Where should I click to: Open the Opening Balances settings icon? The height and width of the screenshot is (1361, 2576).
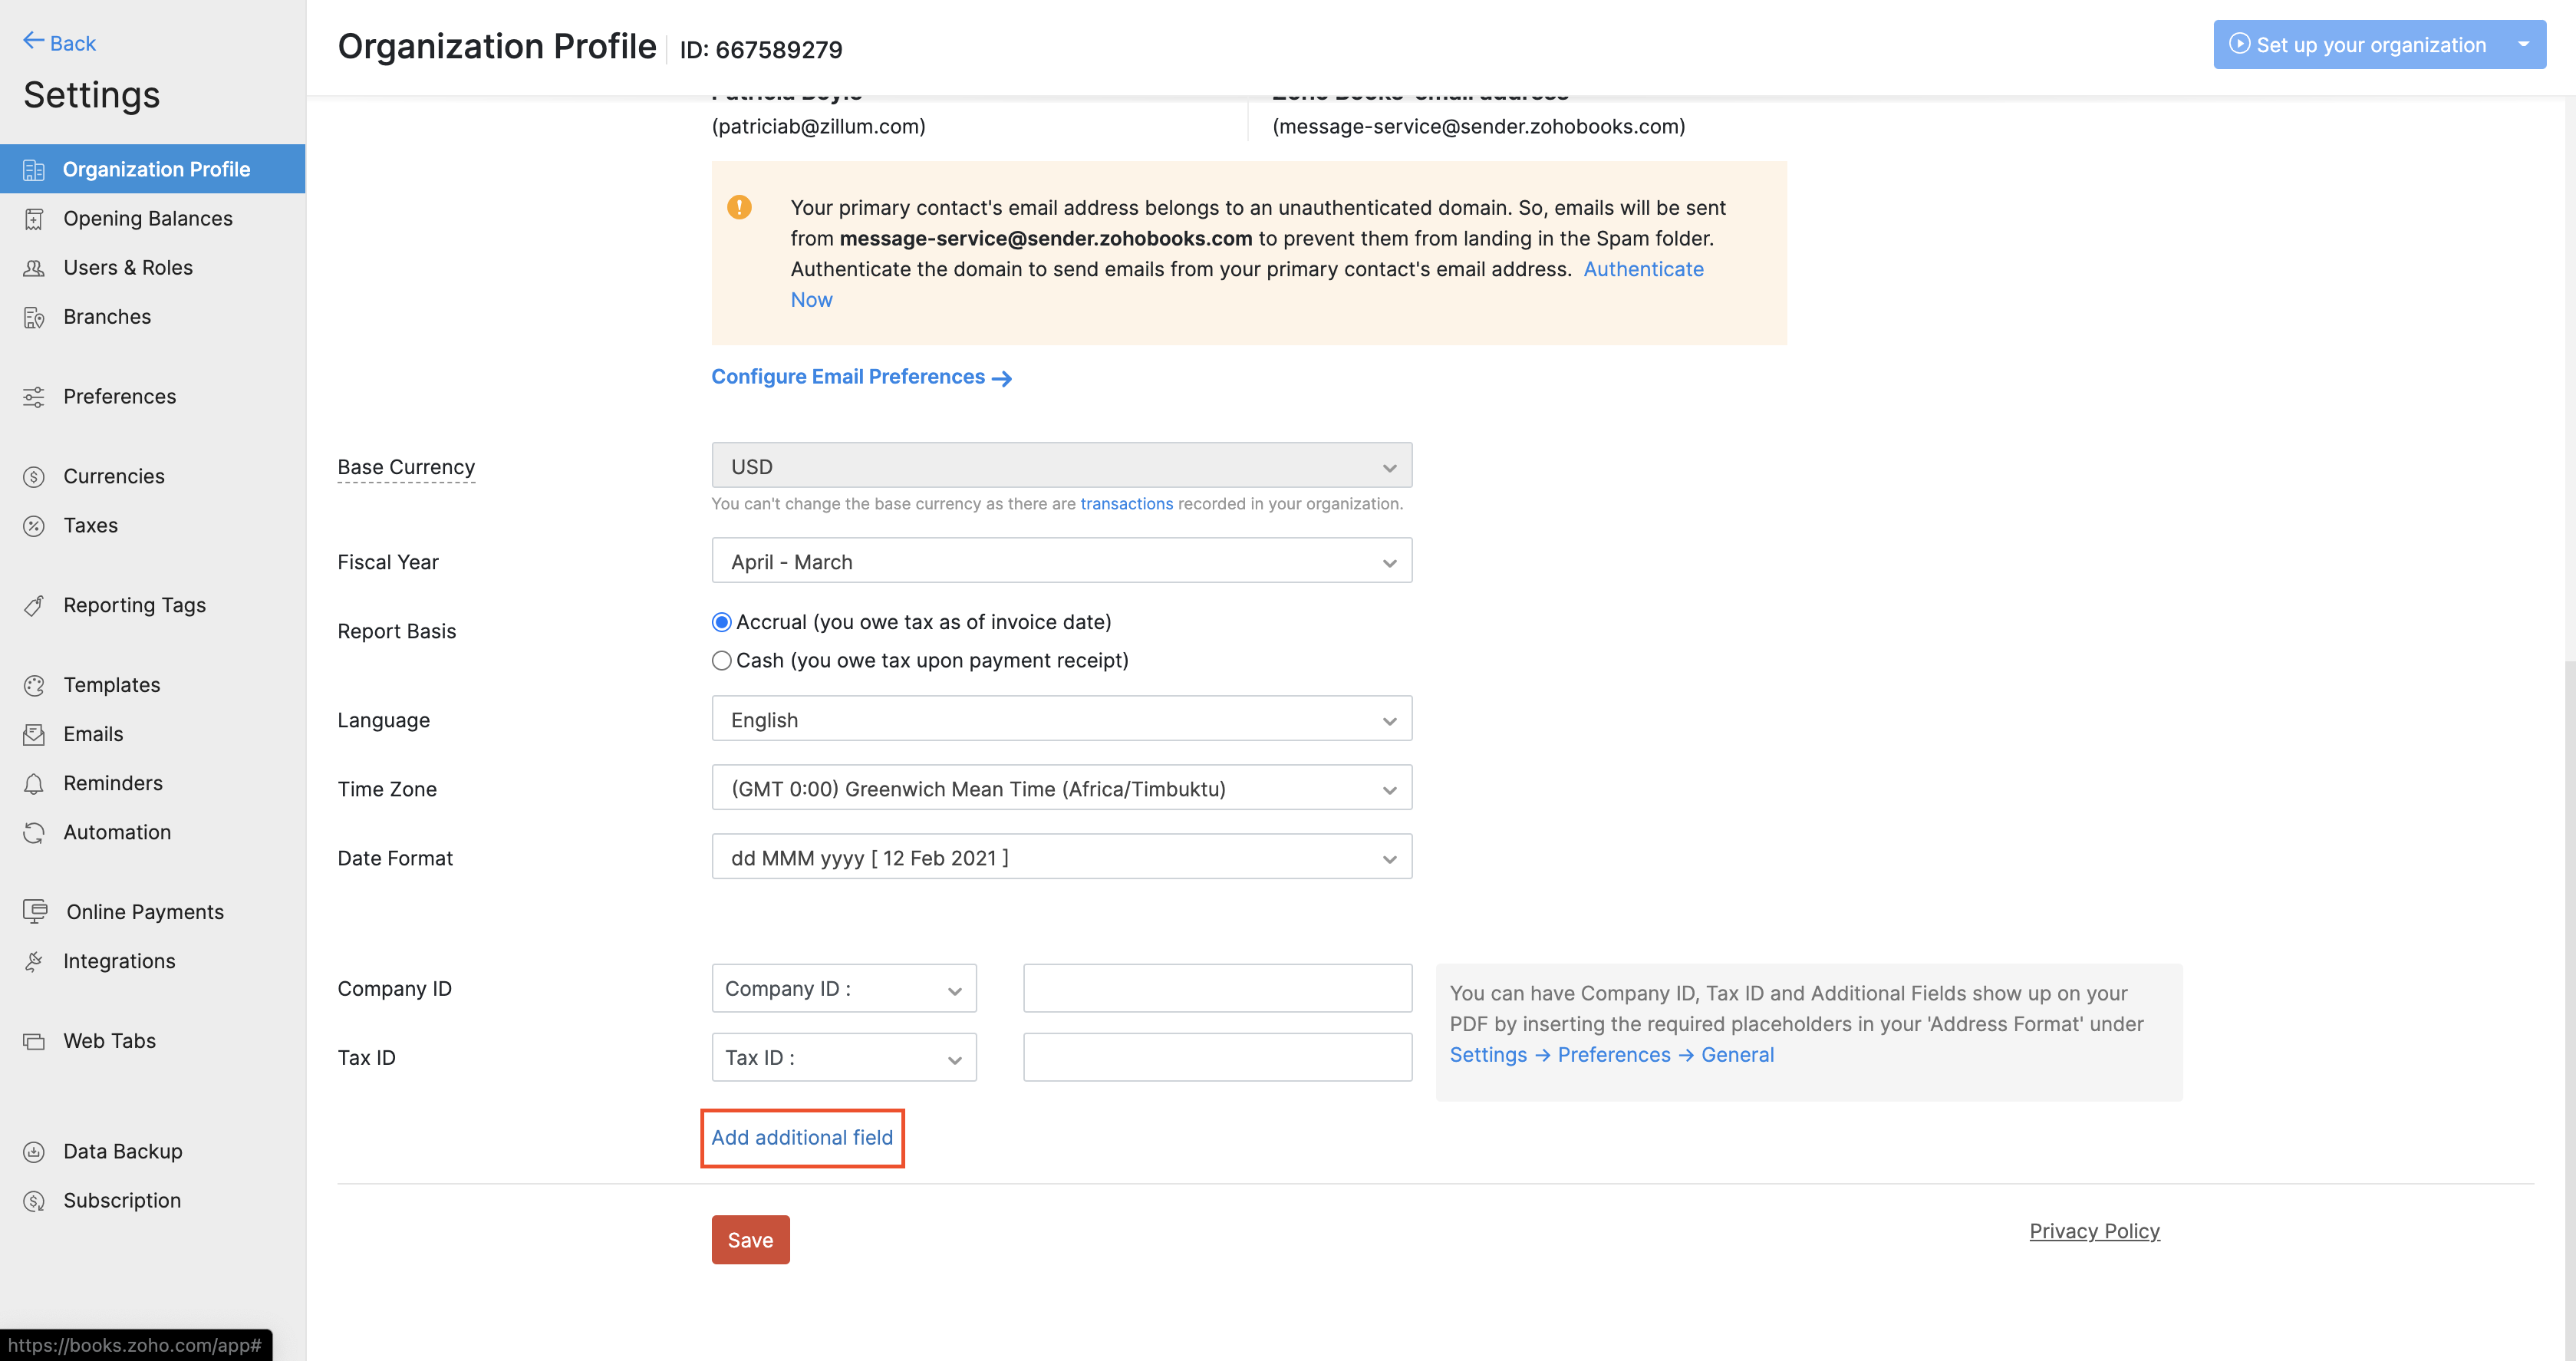[x=34, y=218]
